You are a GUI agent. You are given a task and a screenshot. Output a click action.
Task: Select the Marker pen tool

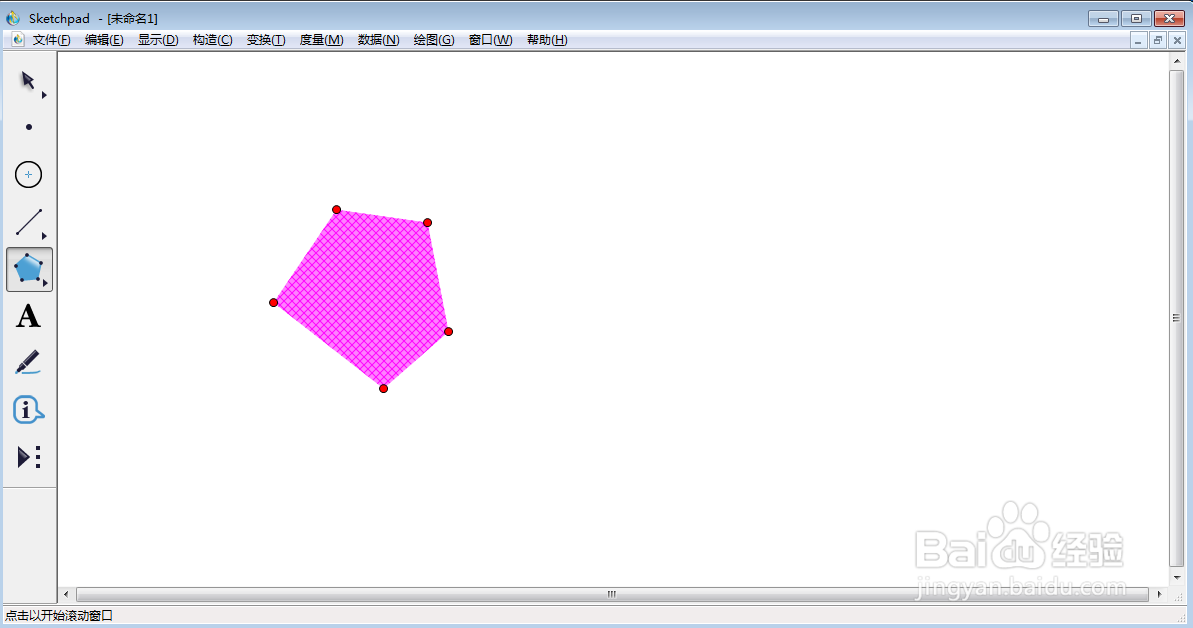[x=28, y=362]
